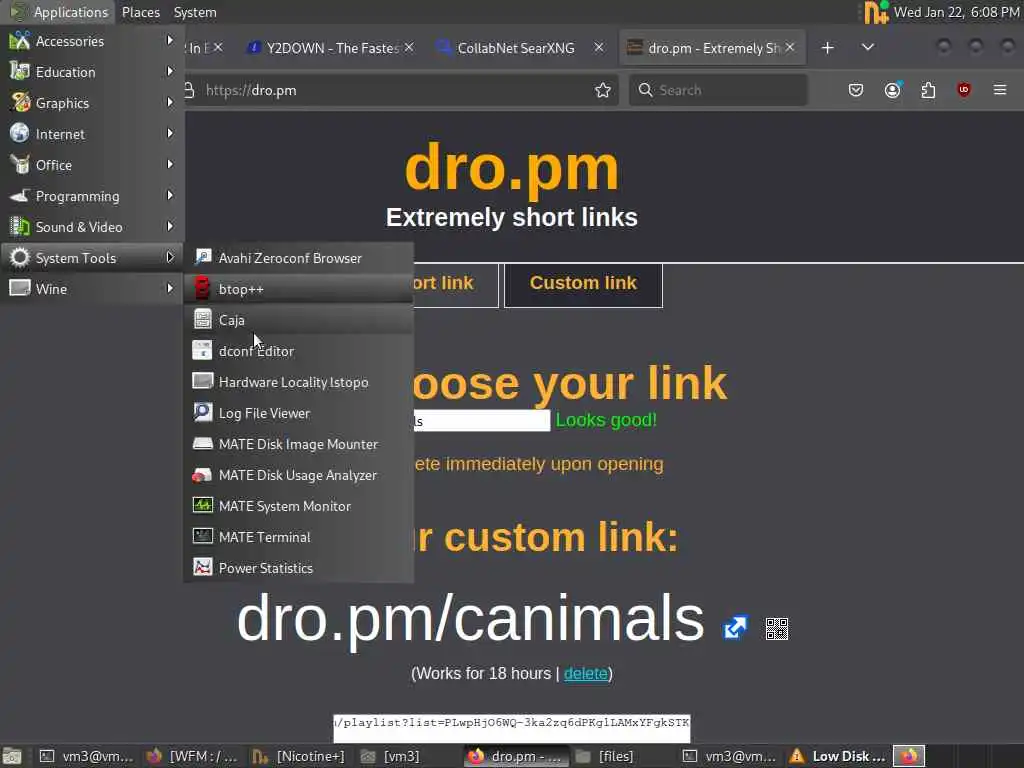Open the [files] taskbar window

point(621,756)
